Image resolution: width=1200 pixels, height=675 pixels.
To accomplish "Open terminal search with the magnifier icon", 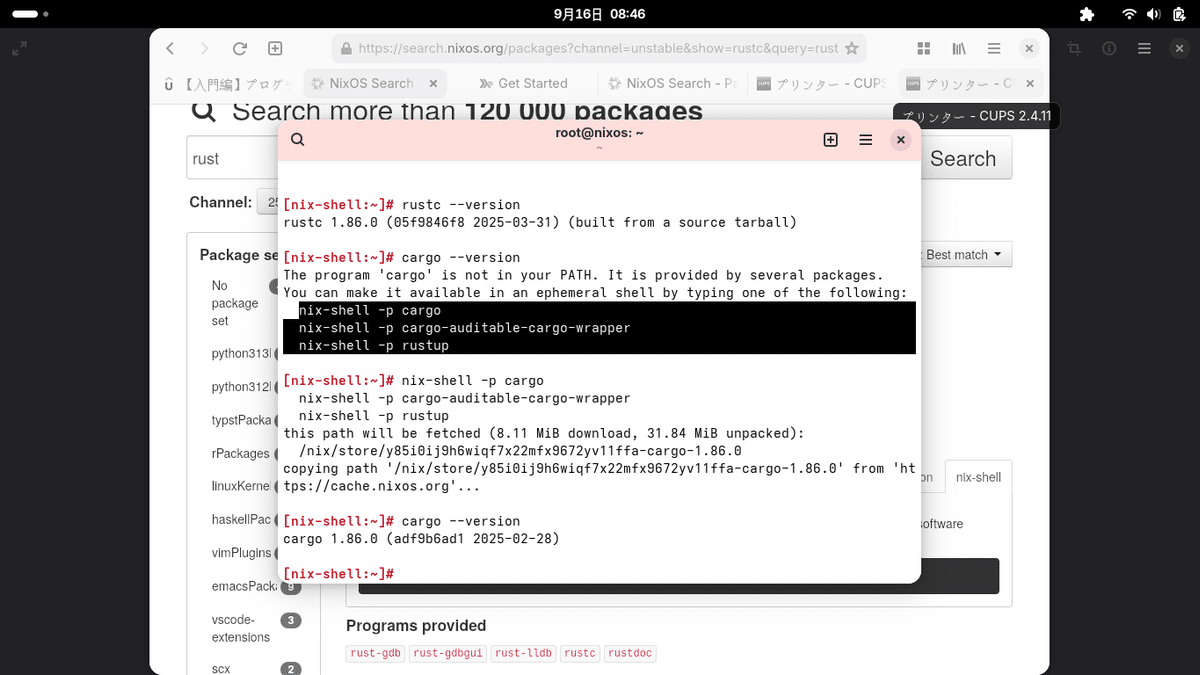I will coord(297,140).
